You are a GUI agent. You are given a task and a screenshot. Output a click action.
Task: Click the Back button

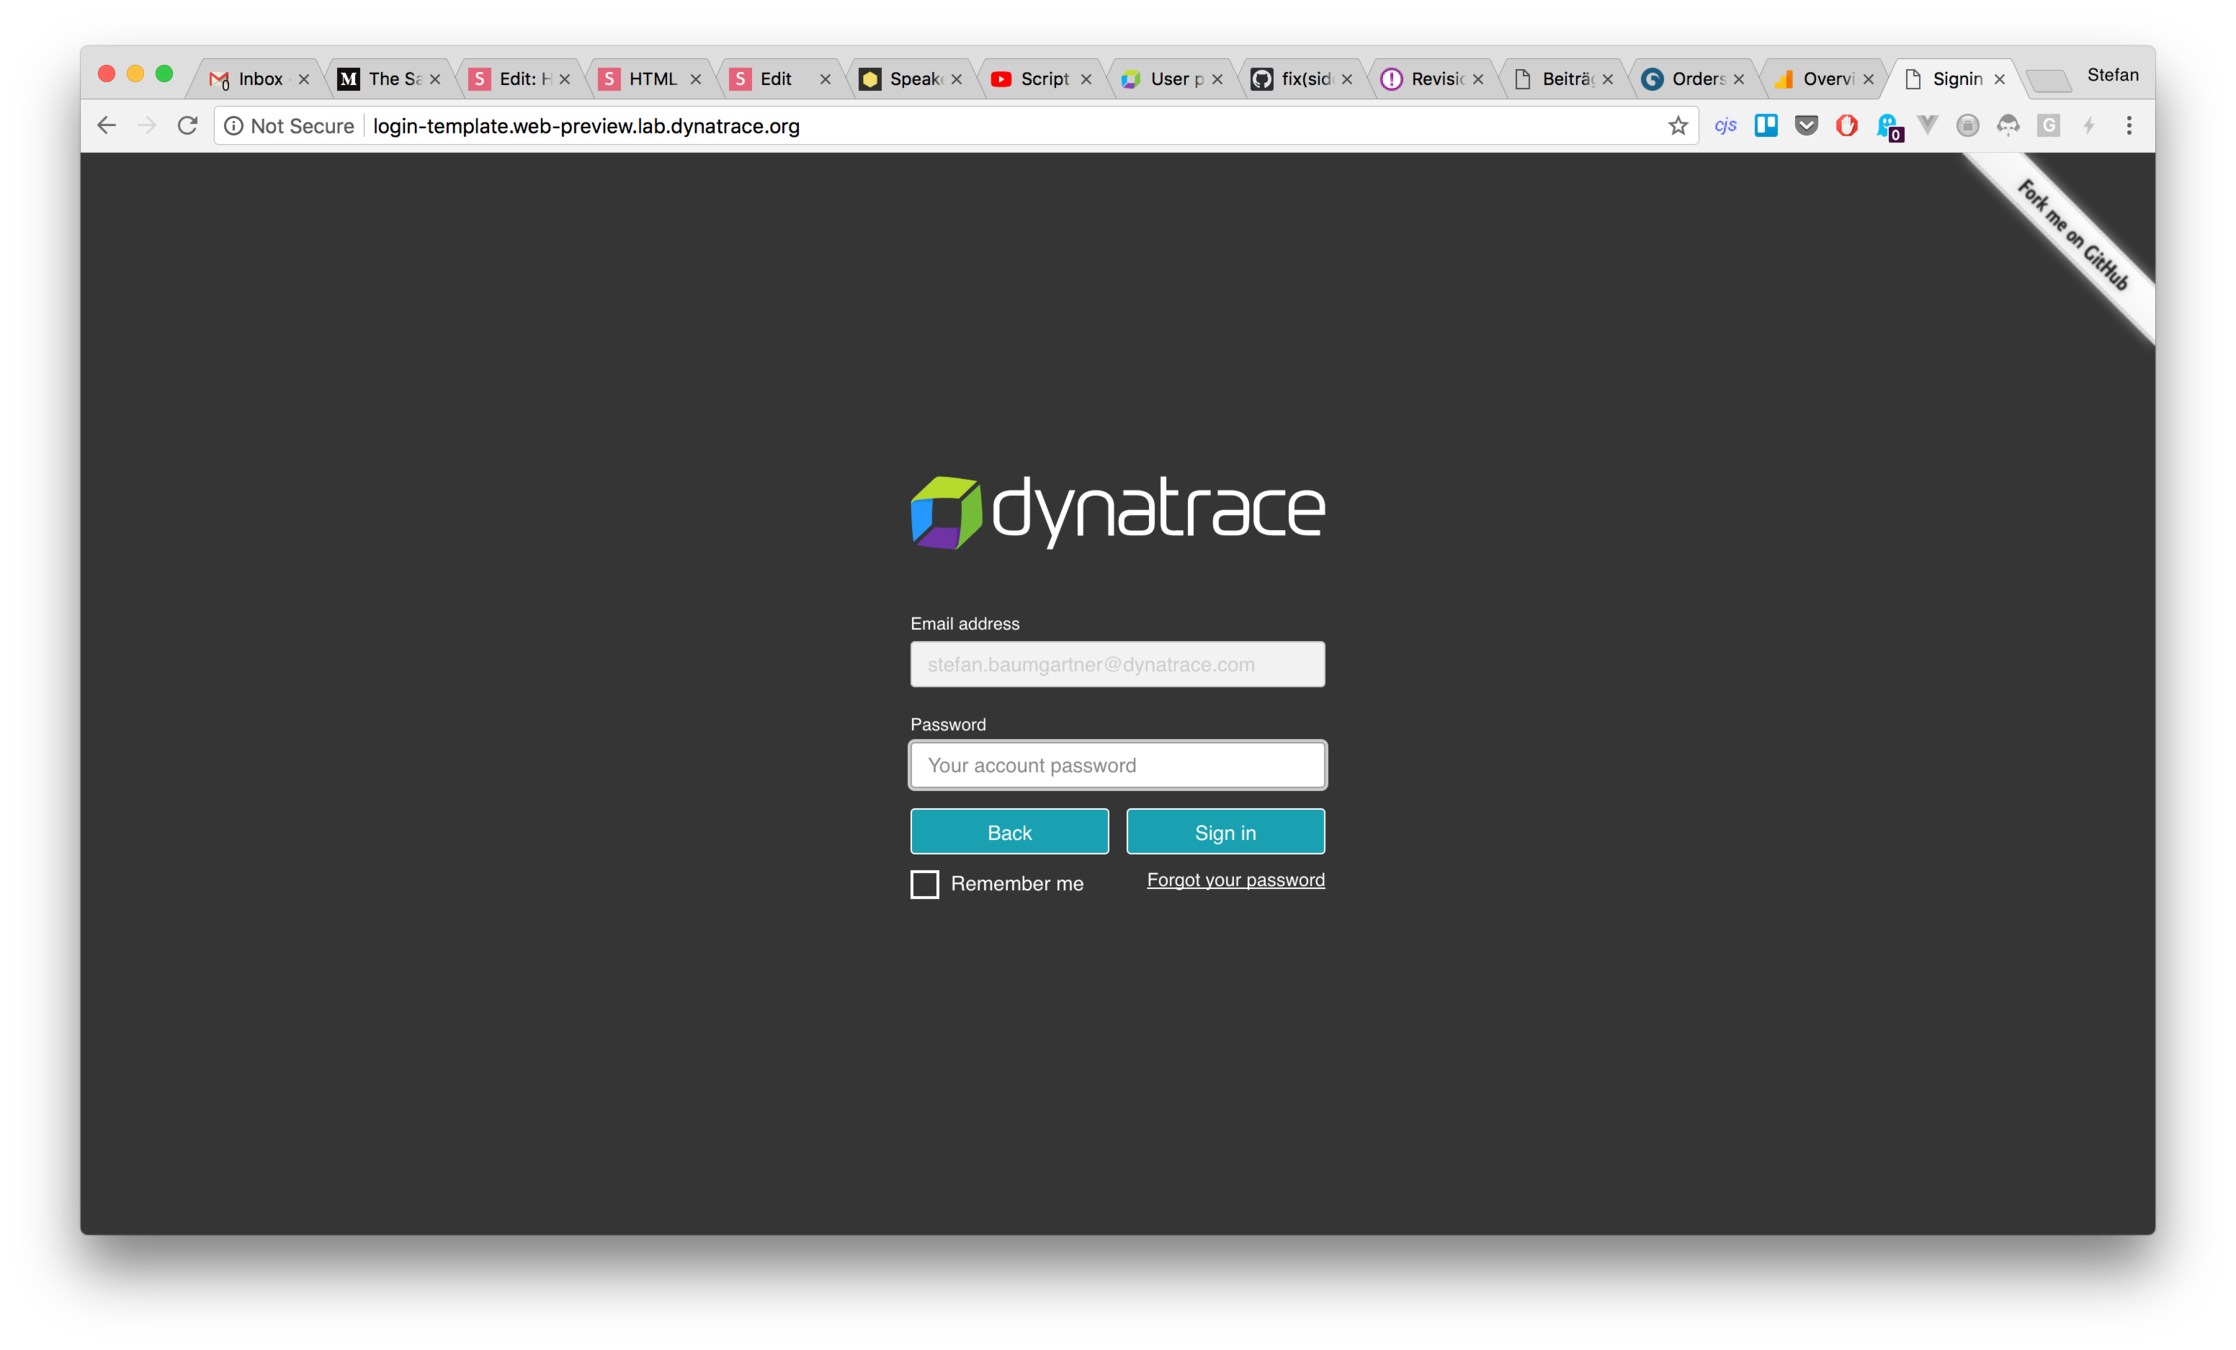(x=1009, y=832)
